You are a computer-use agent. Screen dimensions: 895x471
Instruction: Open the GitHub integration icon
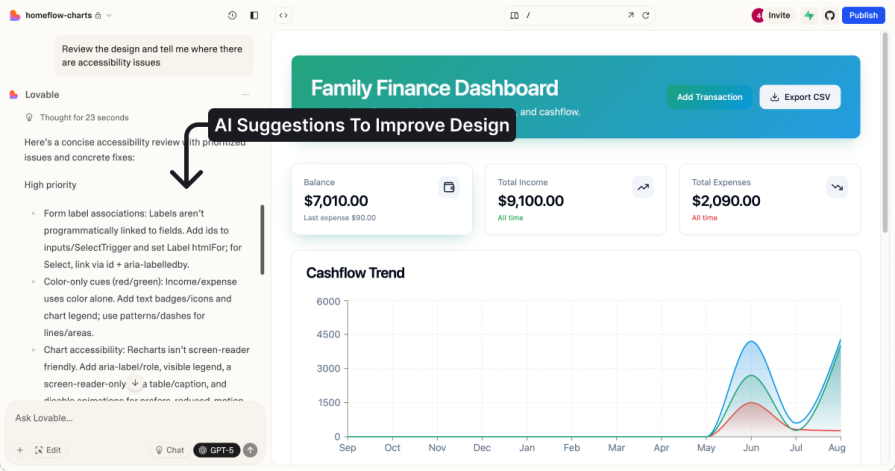[829, 15]
